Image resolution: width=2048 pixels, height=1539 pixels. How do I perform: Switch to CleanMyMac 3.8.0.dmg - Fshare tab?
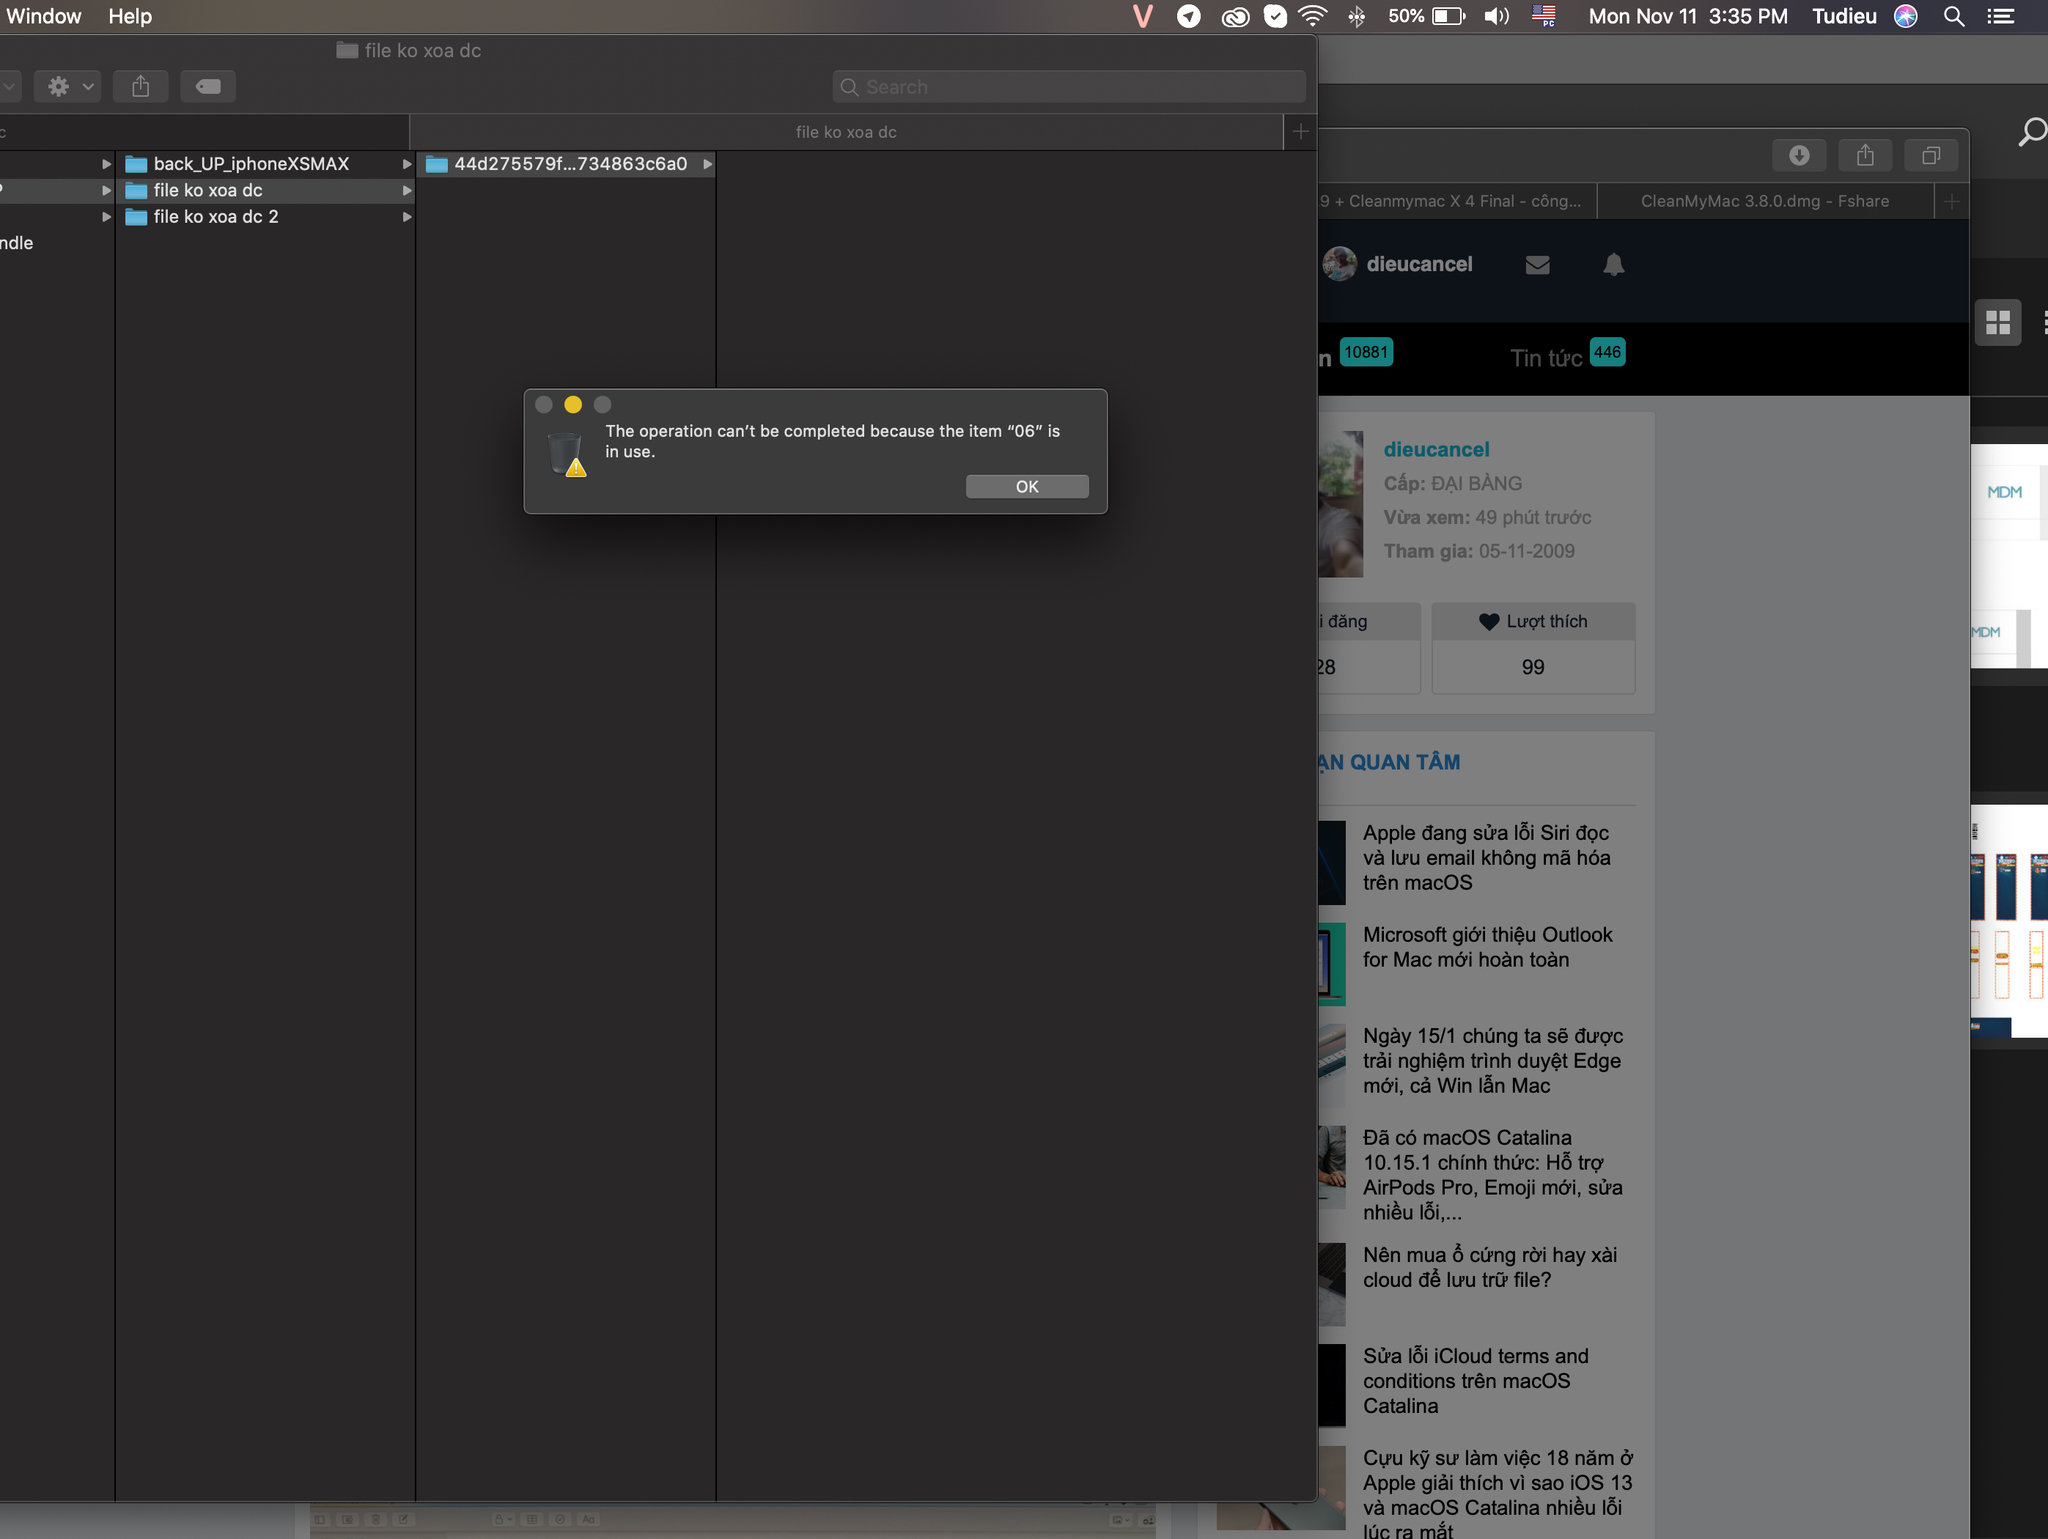coord(1765,201)
